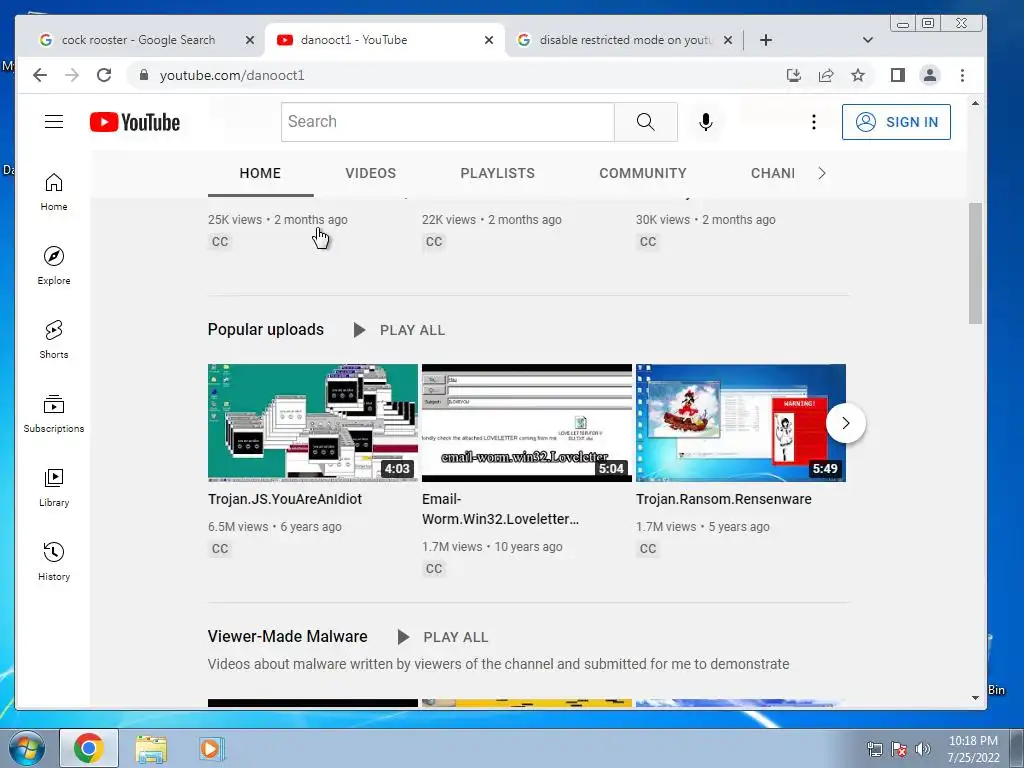Open Library in the sidebar

(54, 488)
